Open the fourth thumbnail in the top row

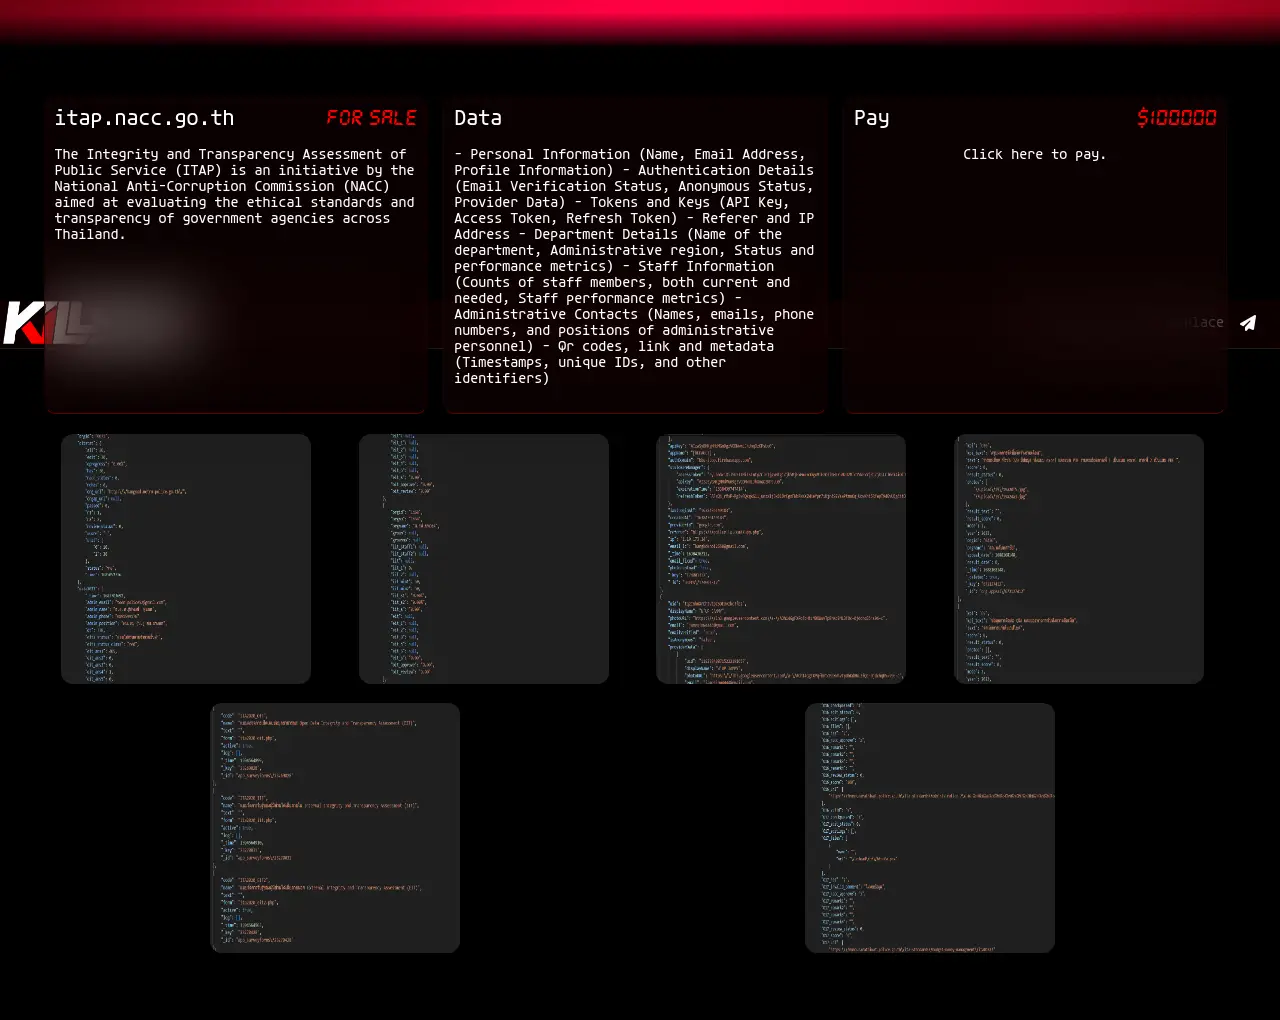(1079, 559)
